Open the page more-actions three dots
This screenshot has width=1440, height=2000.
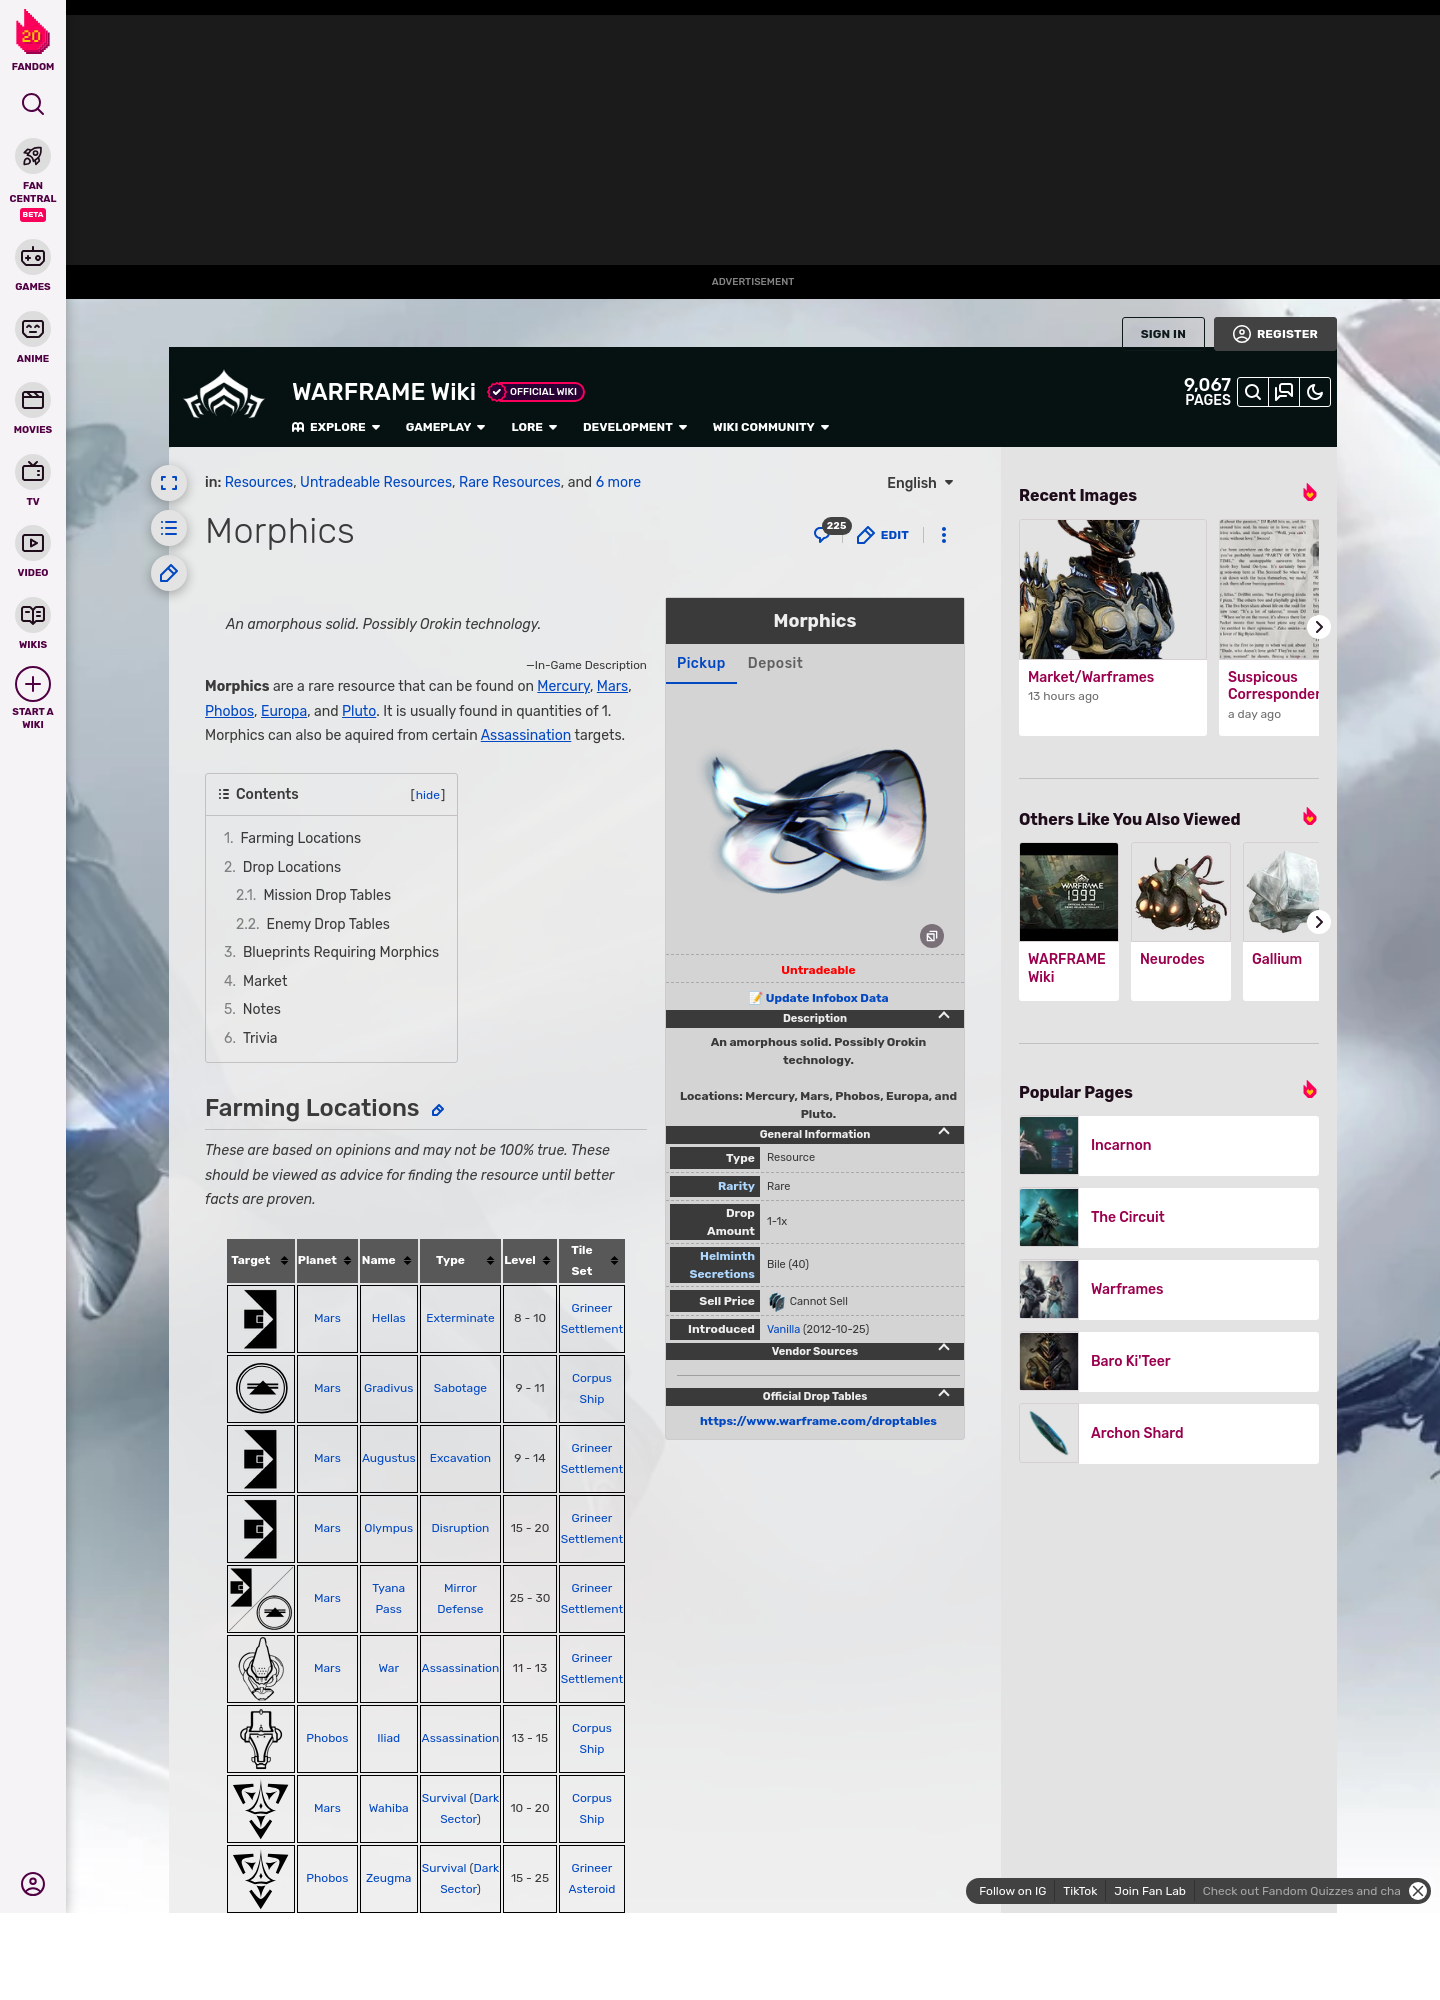click(944, 535)
